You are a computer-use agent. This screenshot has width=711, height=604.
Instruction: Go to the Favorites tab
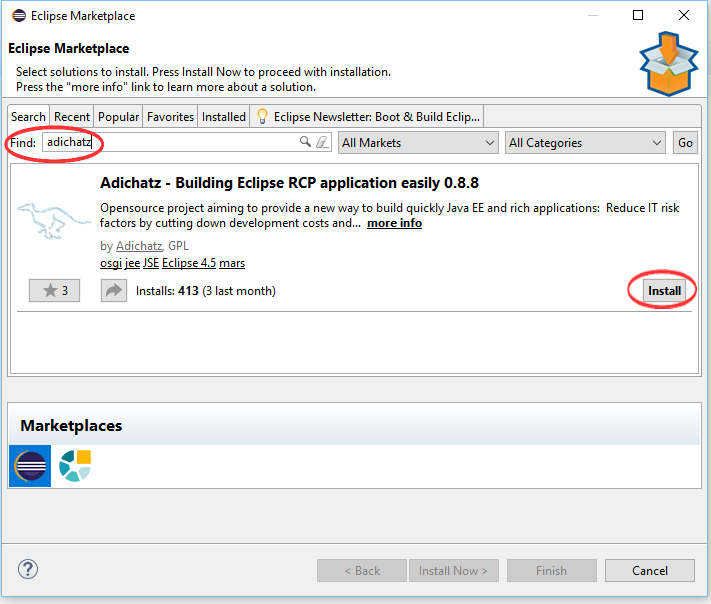pyautogui.click(x=170, y=117)
